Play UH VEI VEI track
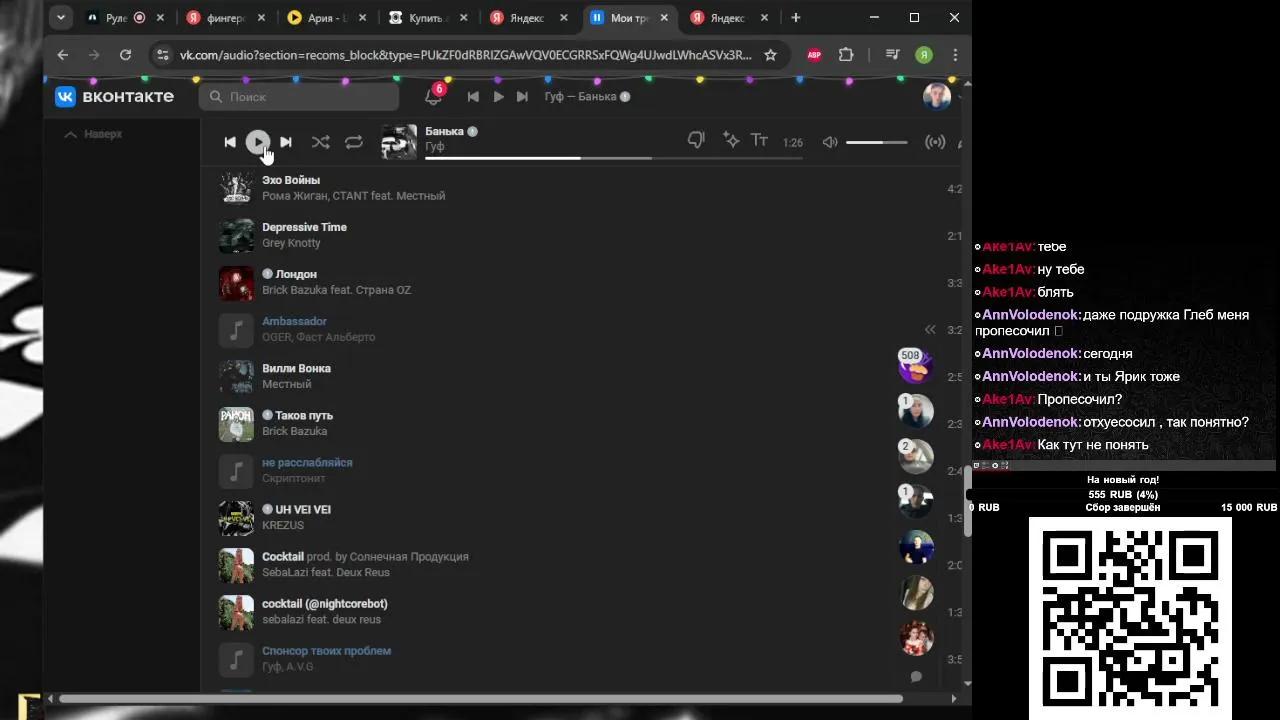The image size is (1280, 720). (303, 509)
